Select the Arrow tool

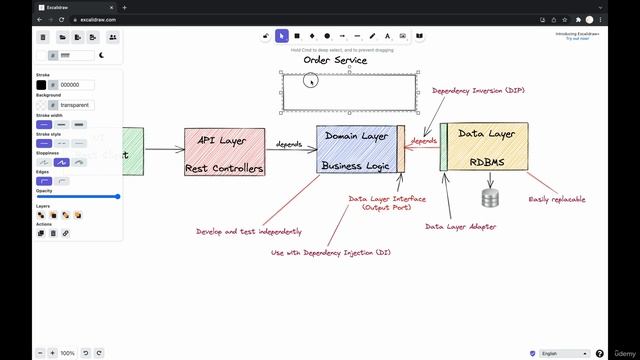tap(342, 36)
